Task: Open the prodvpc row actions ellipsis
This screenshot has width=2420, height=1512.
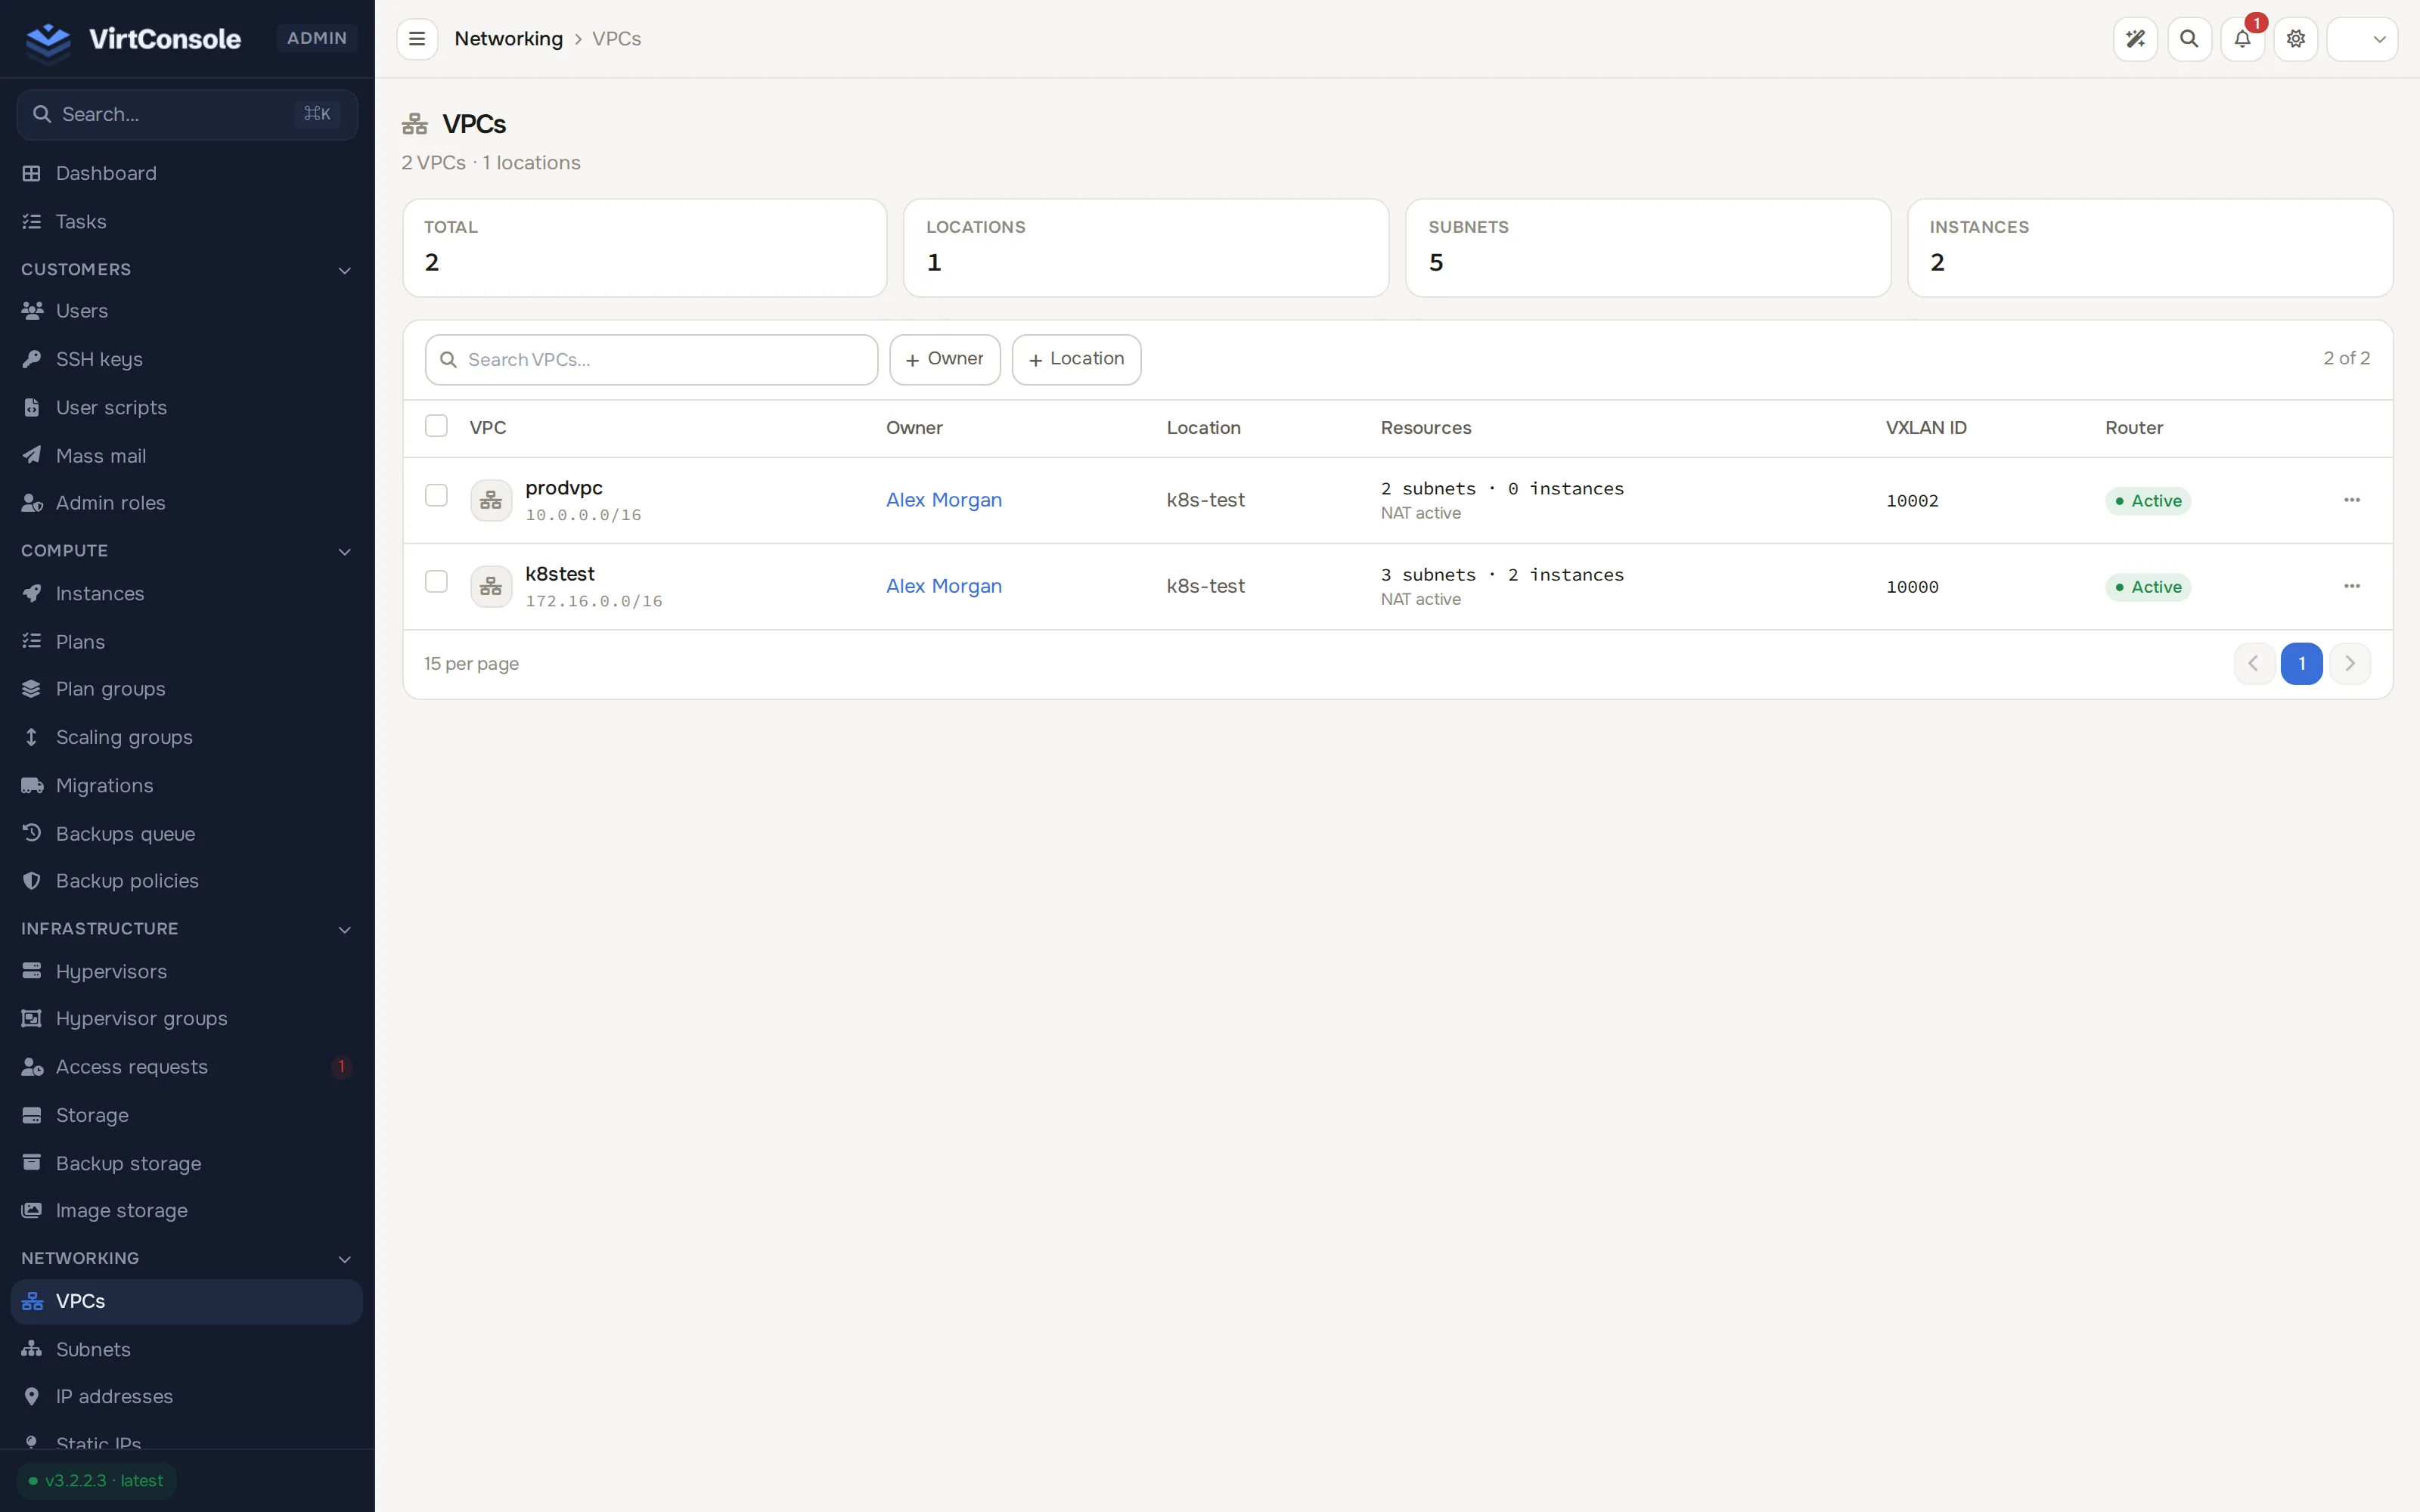Action: point(2352,500)
